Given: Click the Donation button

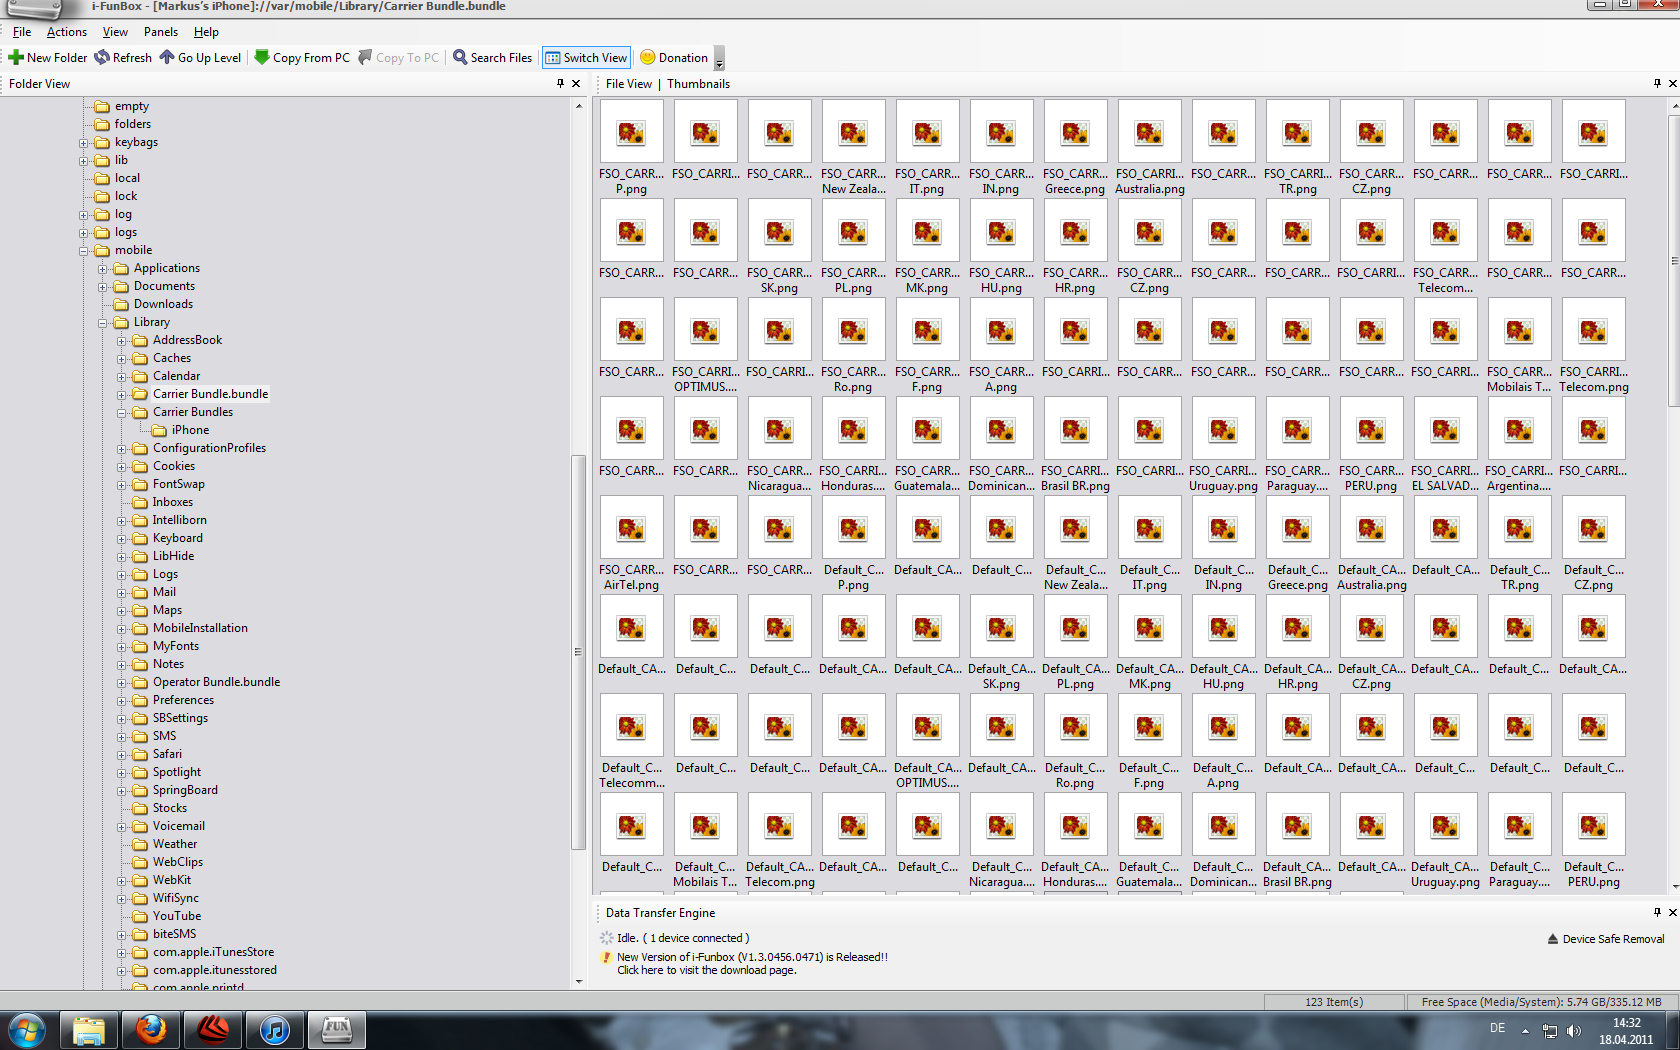Looking at the screenshot, I should click(674, 57).
